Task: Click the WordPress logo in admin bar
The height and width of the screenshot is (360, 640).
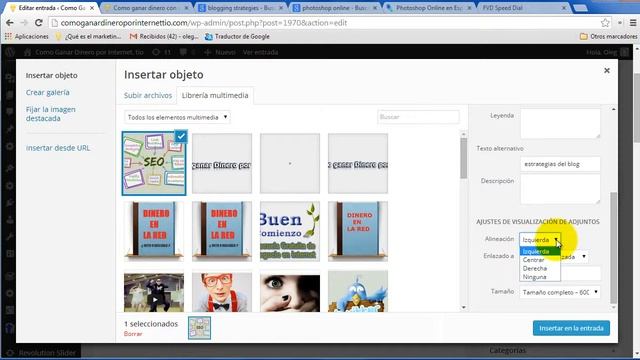Action: point(10,52)
